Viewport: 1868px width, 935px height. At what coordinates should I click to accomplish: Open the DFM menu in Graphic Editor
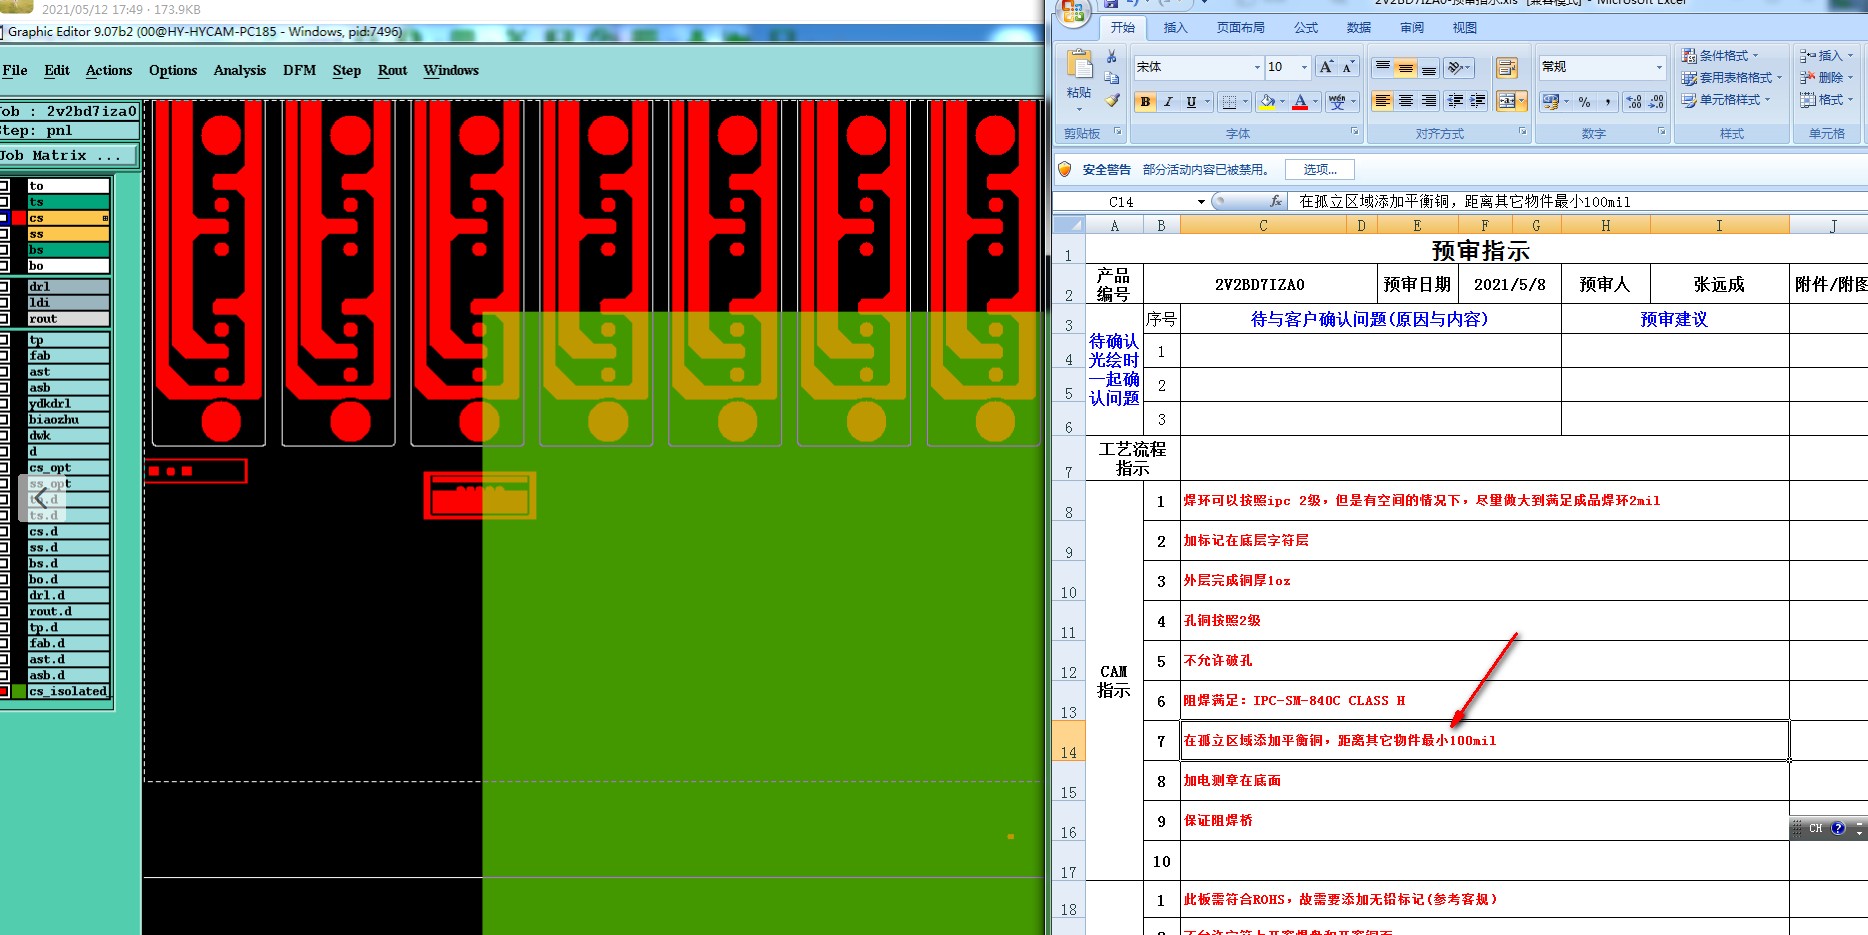[x=299, y=71]
